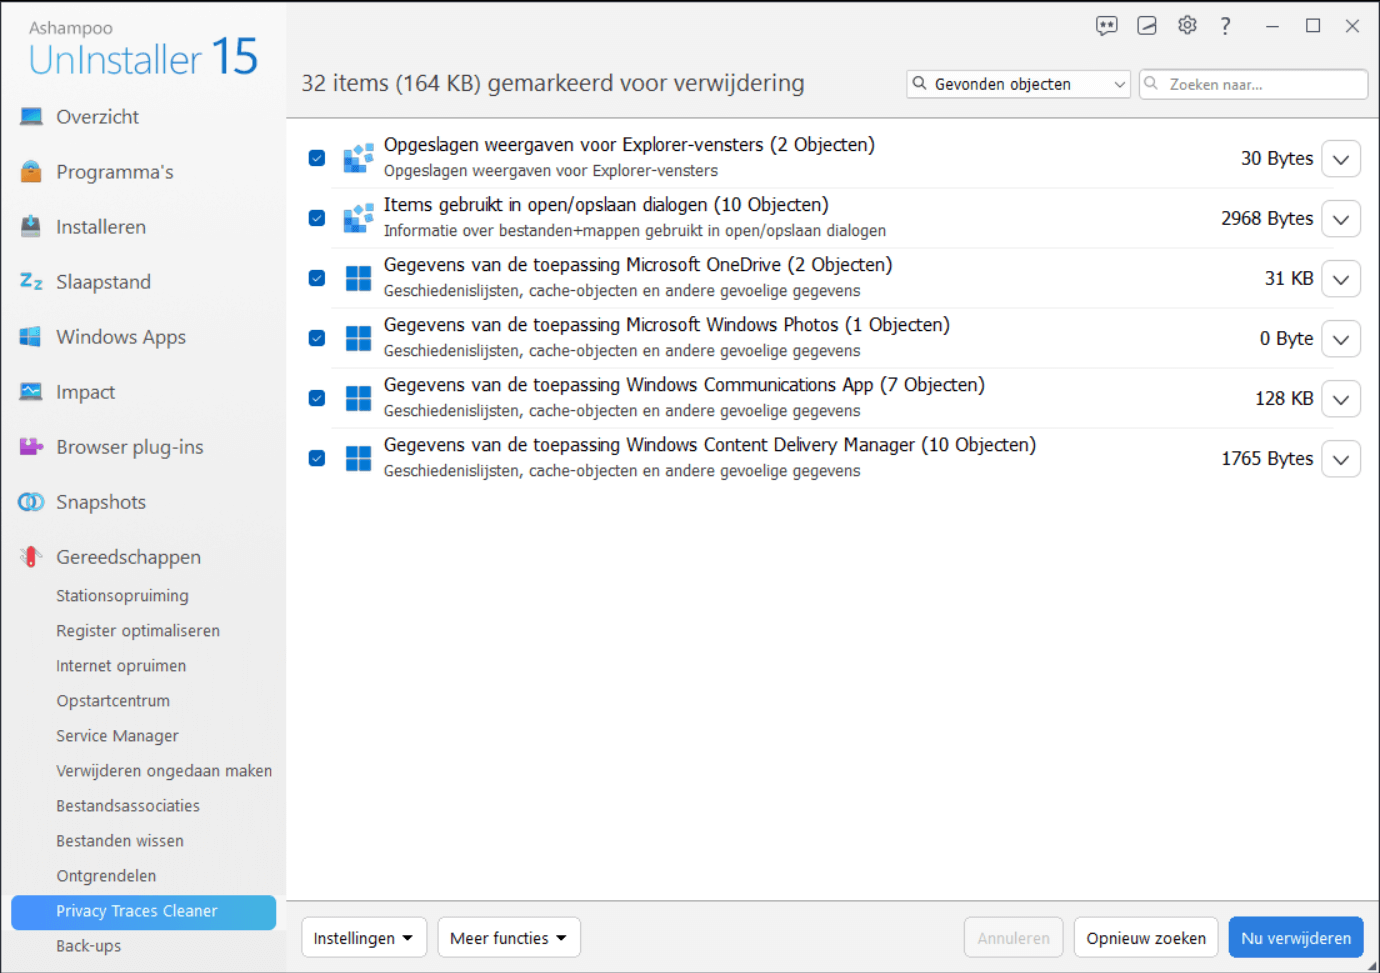The image size is (1380, 973).
Task: Toggle checkbox for Windows Communications App data
Action: pos(317,398)
